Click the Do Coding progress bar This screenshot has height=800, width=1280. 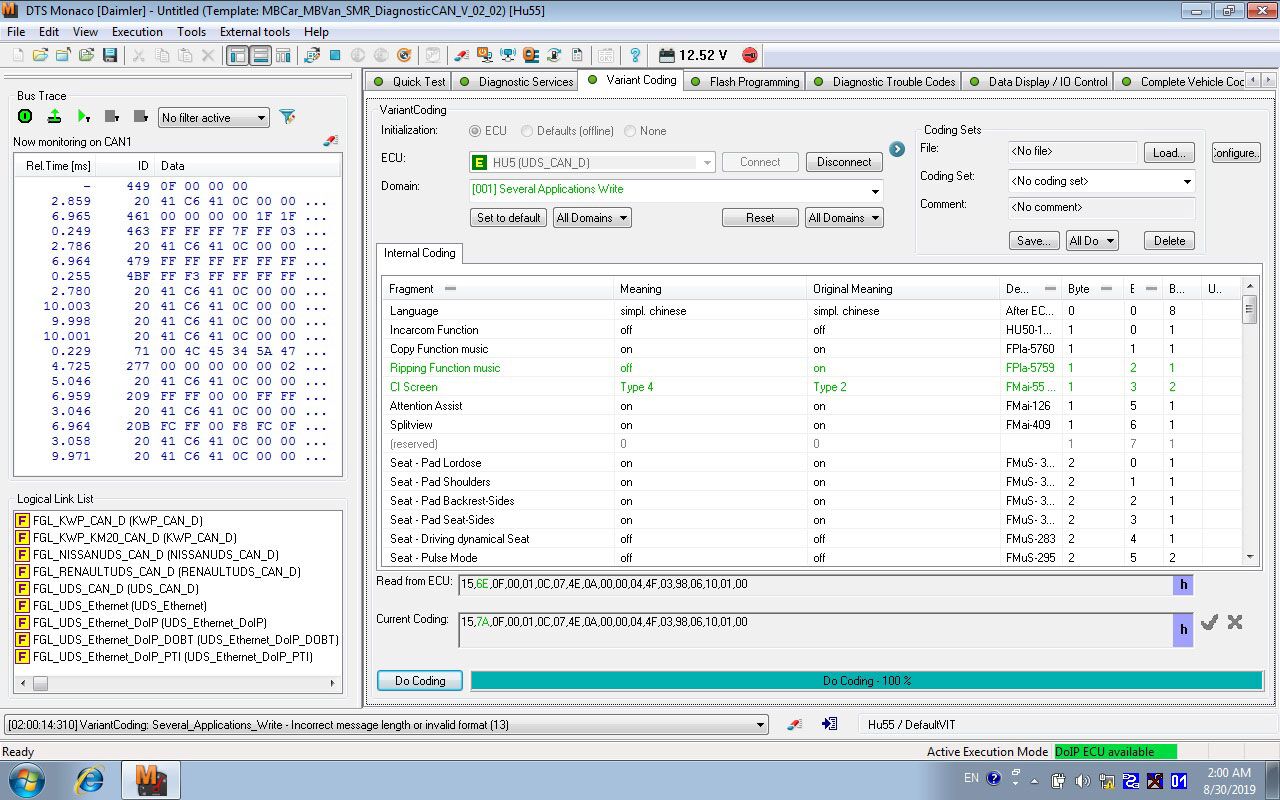(x=866, y=681)
